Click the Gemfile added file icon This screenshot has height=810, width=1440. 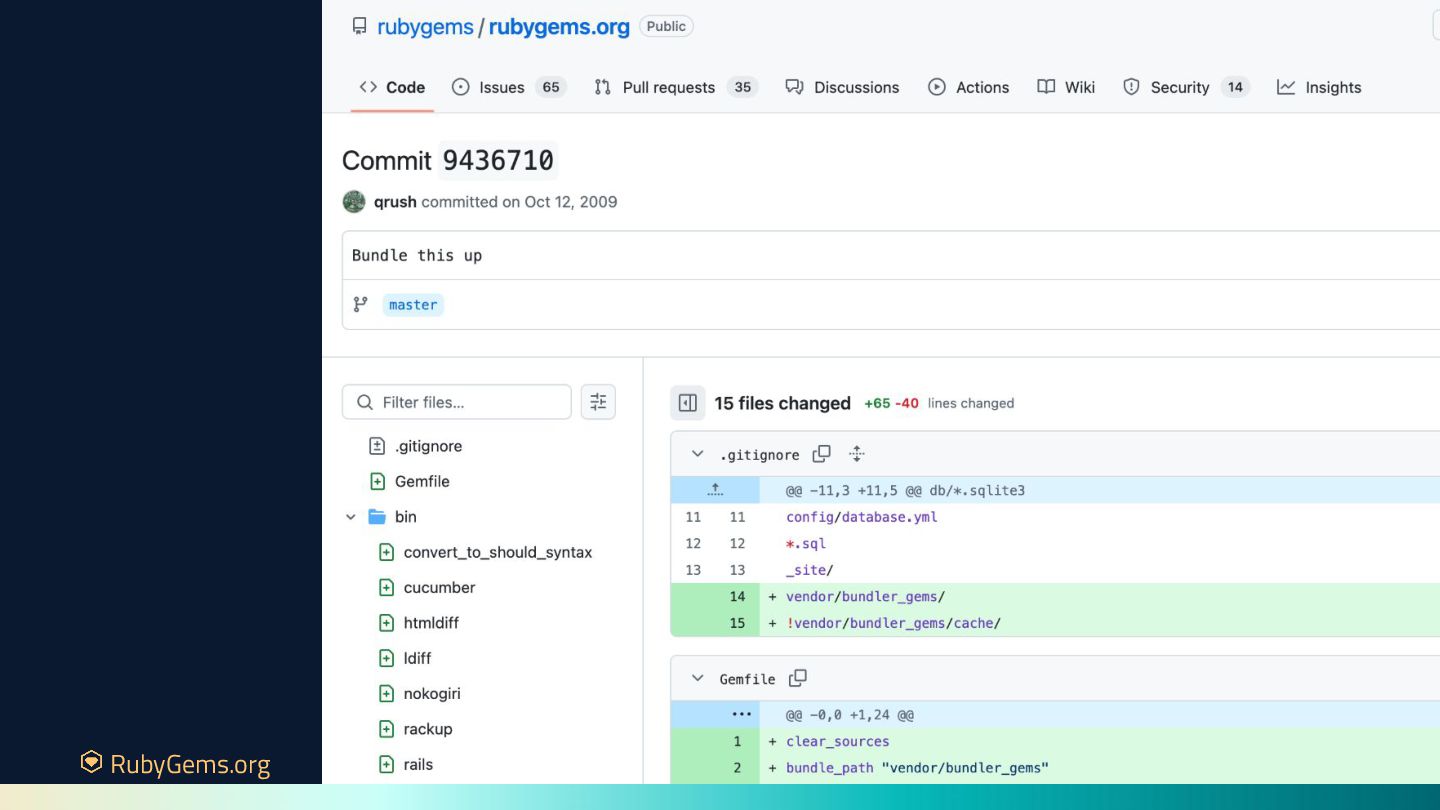(x=377, y=481)
